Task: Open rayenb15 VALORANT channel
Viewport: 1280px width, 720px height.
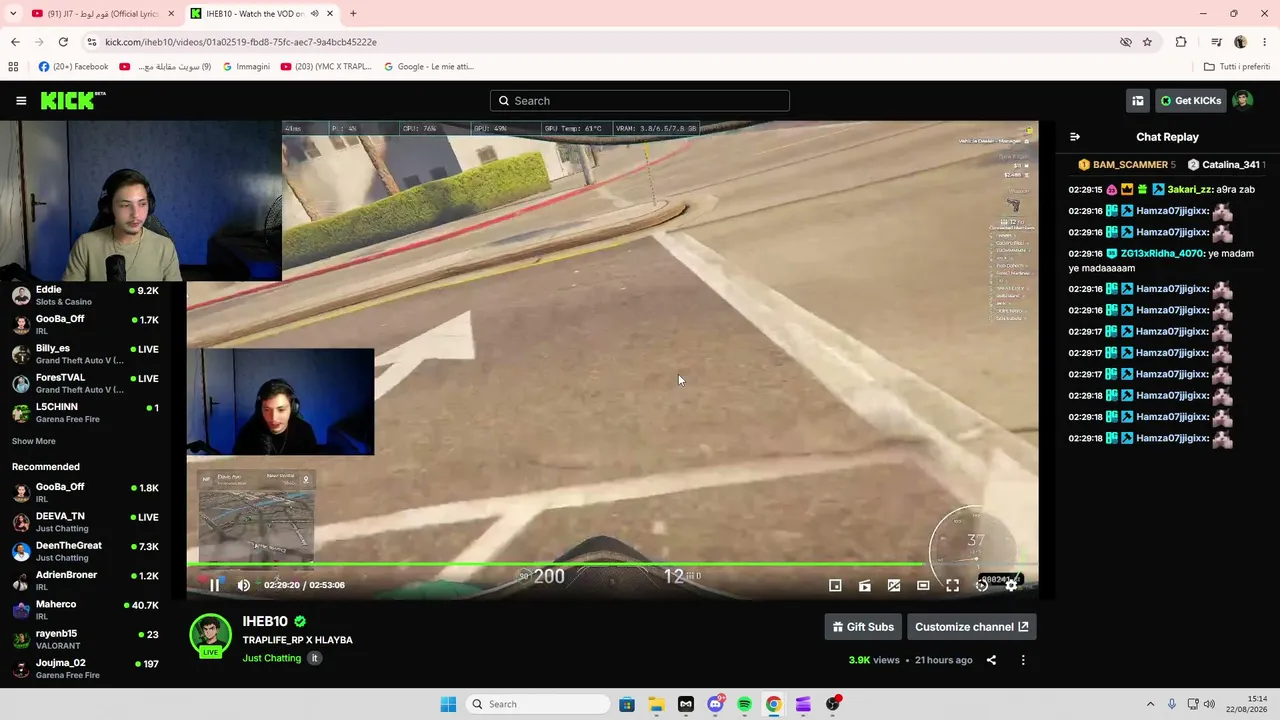Action: (x=88, y=639)
